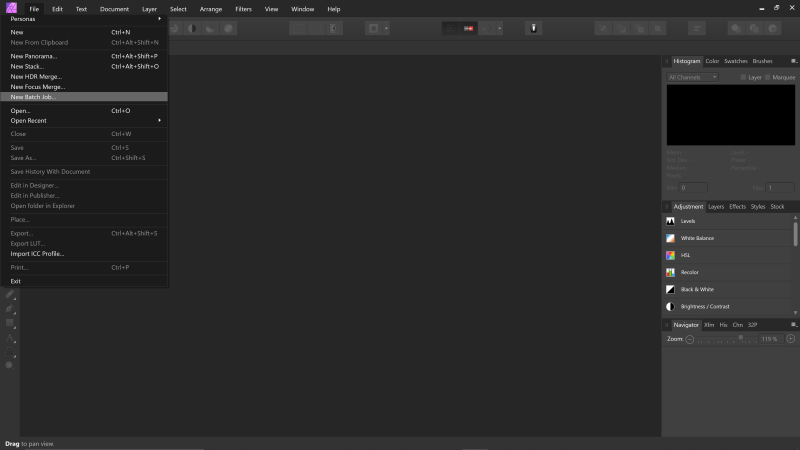800x450 pixels.
Task: Select the Rectangle shape tool
Action: click(10, 323)
